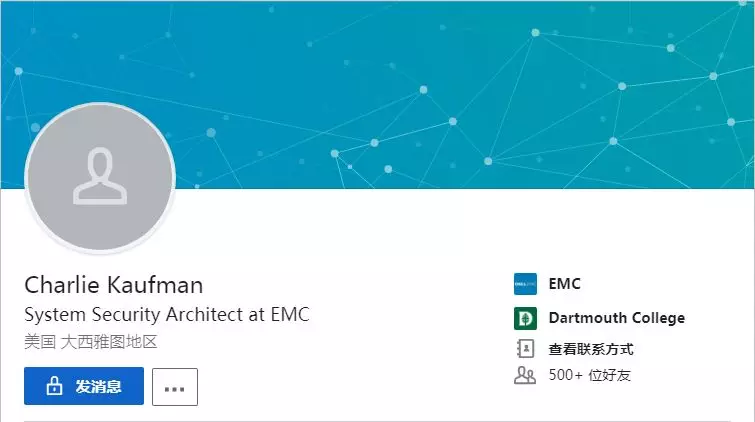Open the EMC company link

click(x=564, y=284)
